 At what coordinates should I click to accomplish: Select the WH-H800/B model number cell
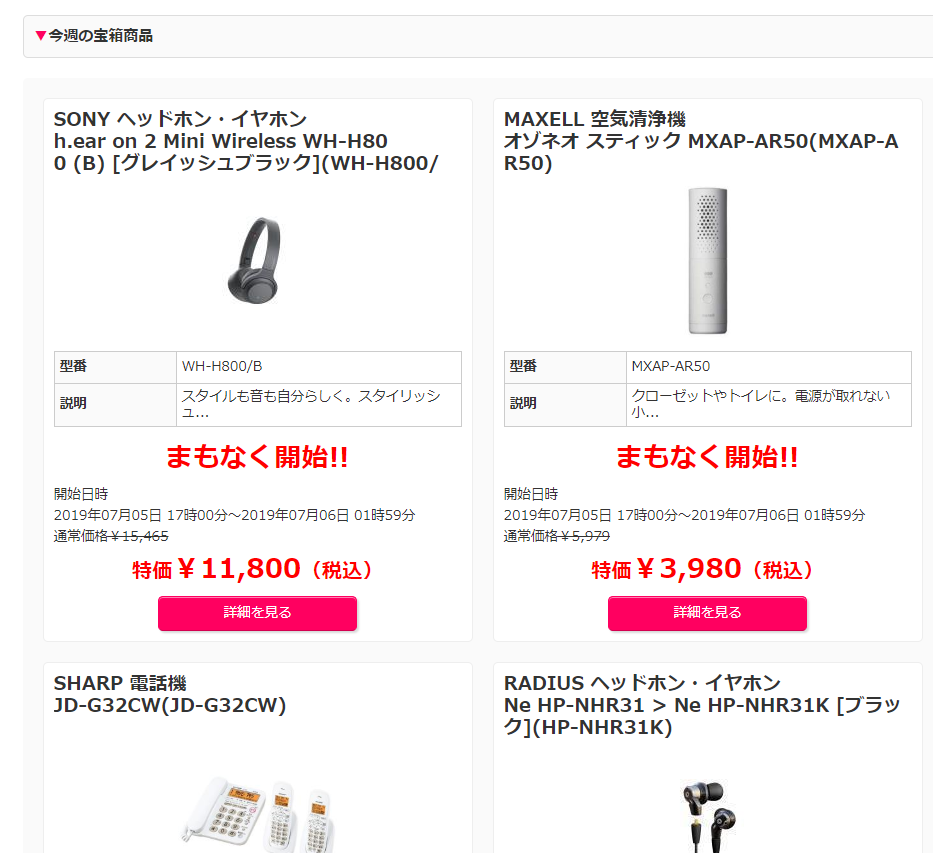point(319,367)
